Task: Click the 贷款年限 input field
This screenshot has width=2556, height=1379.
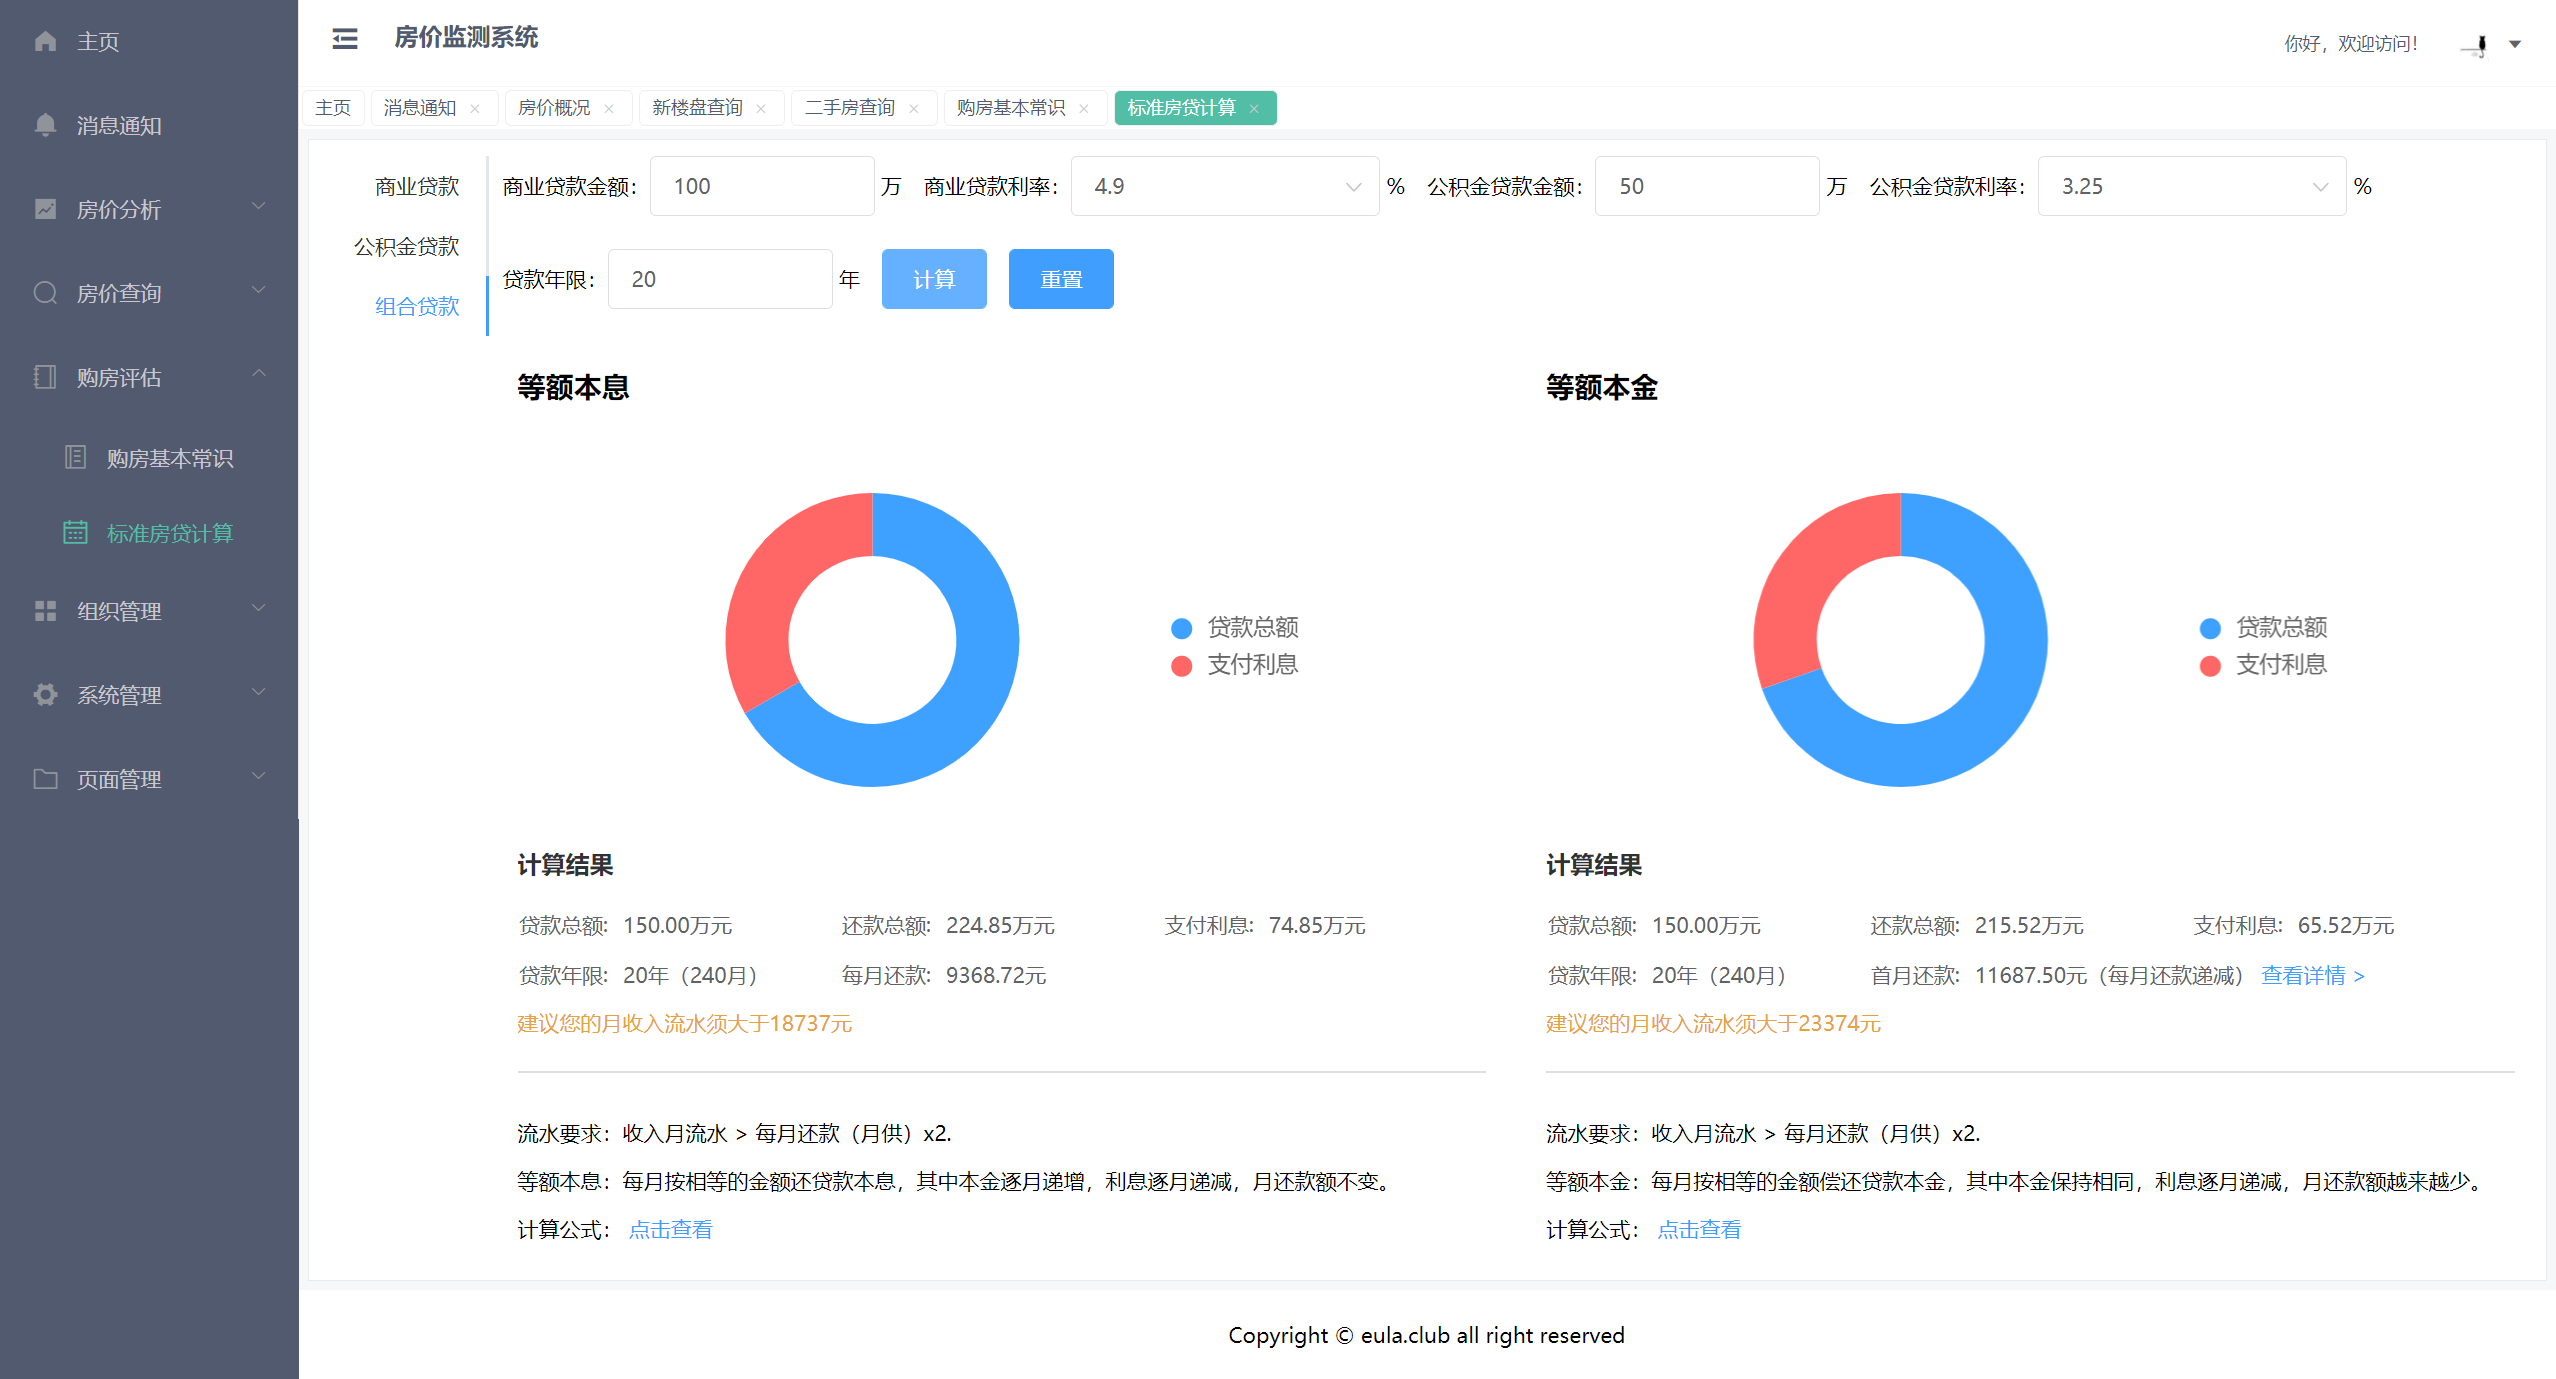Action: (719, 279)
